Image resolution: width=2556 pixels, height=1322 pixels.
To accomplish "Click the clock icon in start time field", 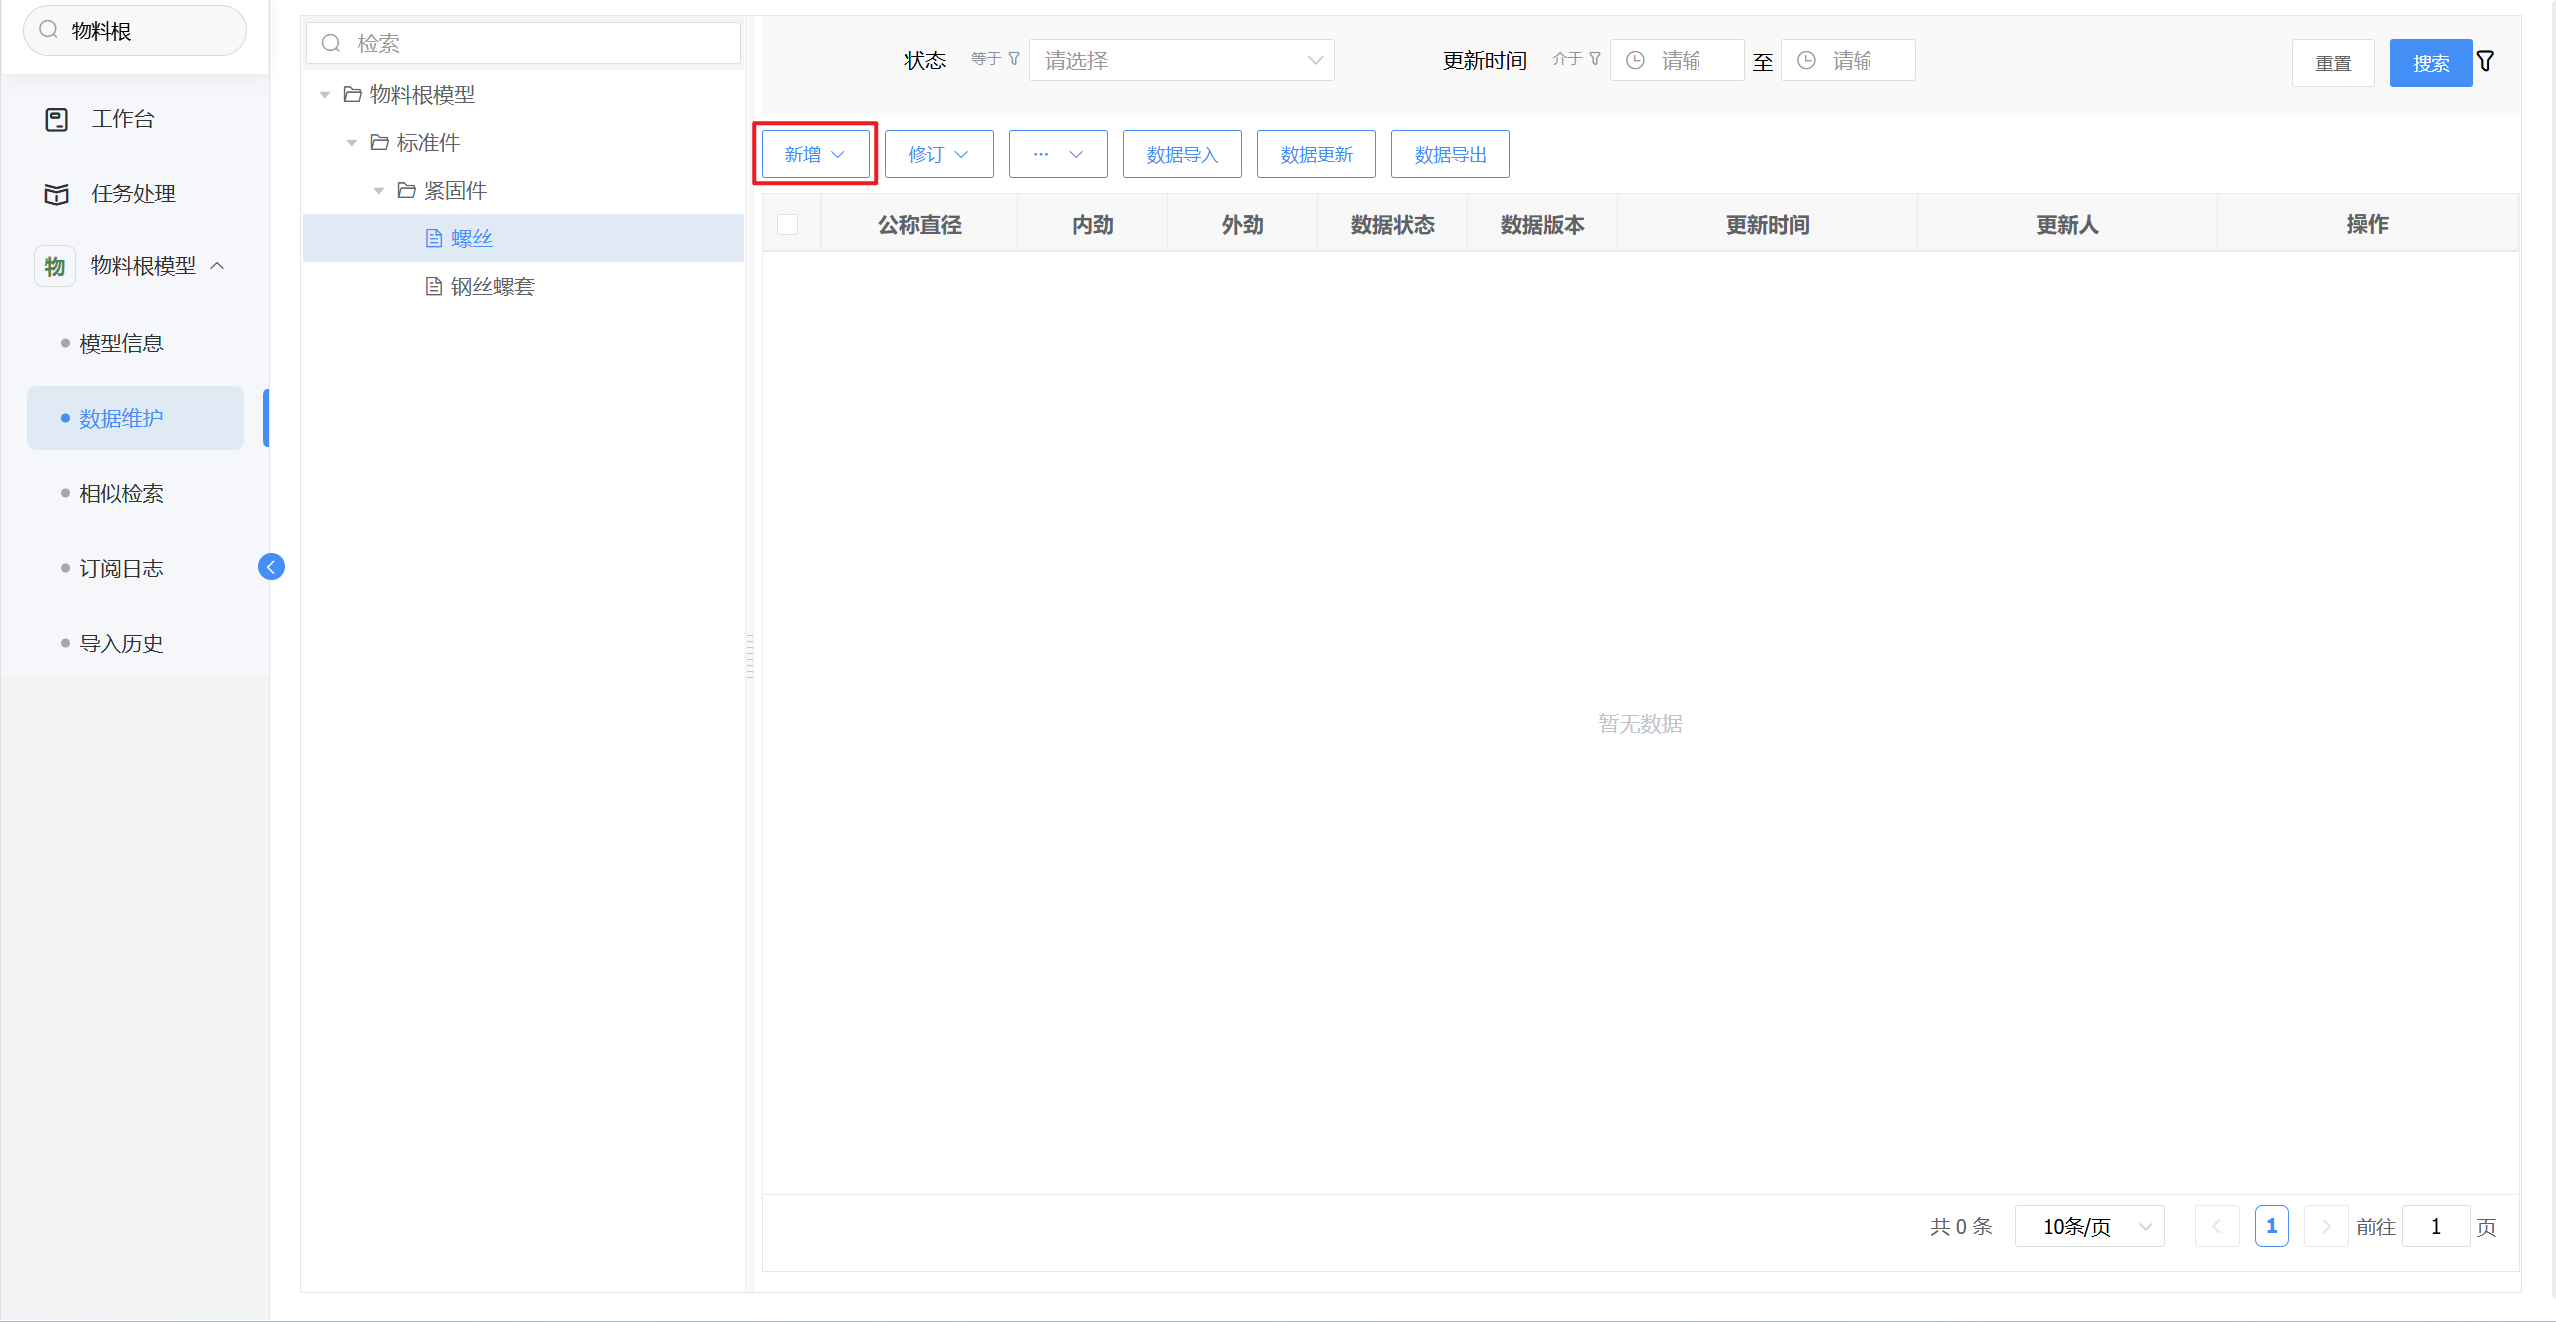I will tap(1636, 61).
